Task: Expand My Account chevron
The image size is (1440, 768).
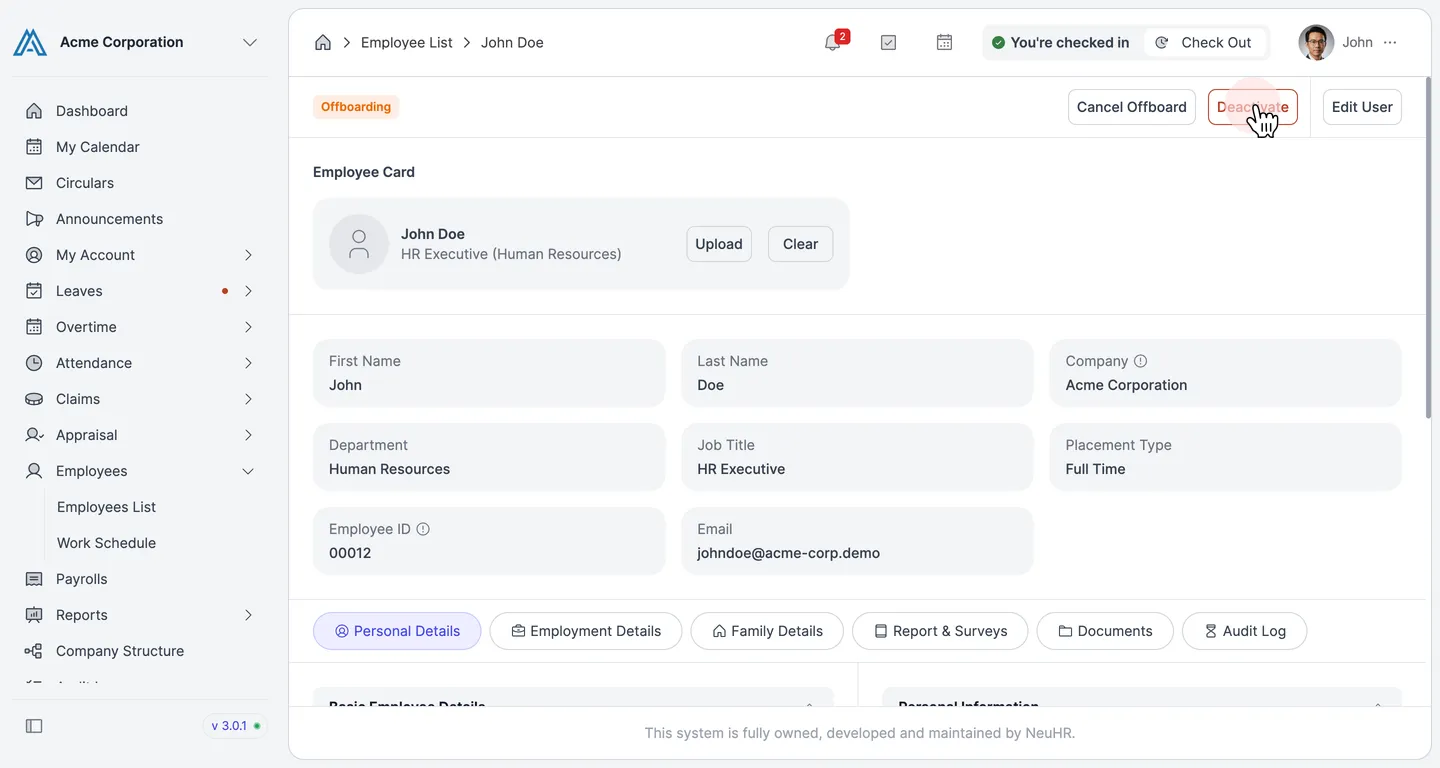Action: pyautogui.click(x=248, y=255)
